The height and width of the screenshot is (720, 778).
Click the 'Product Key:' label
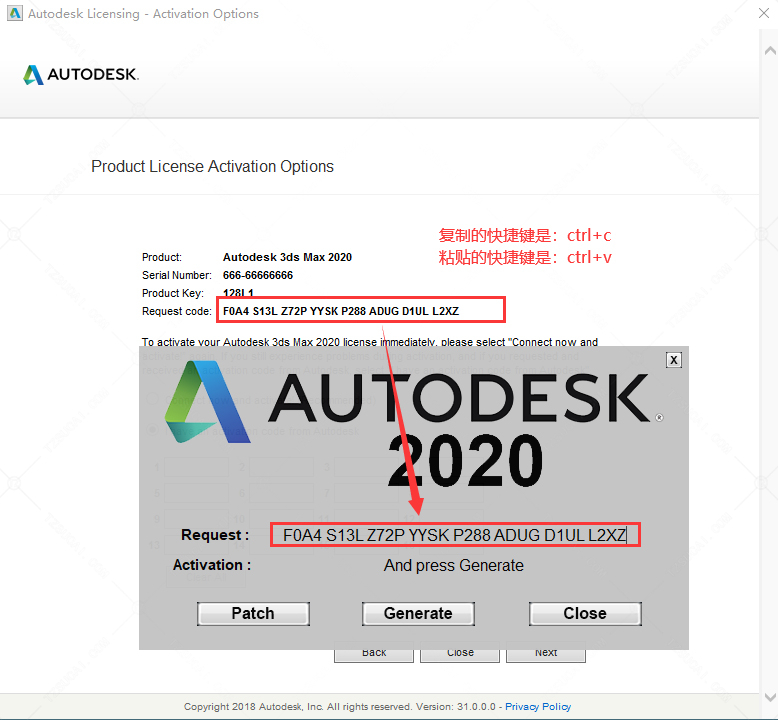tap(173, 293)
